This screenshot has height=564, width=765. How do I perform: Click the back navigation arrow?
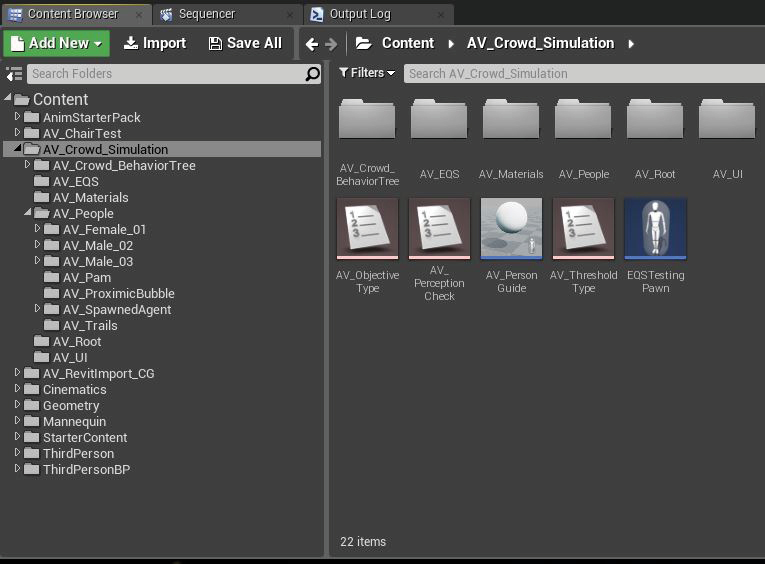[312, 44]
